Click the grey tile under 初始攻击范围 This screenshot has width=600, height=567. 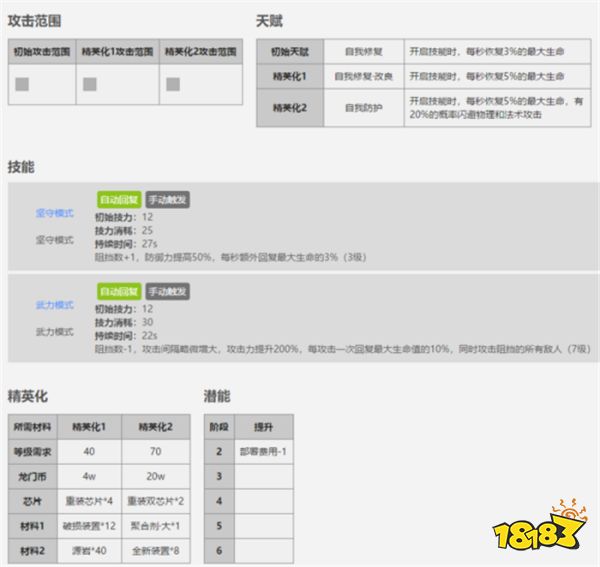click(x=21, y=85)
